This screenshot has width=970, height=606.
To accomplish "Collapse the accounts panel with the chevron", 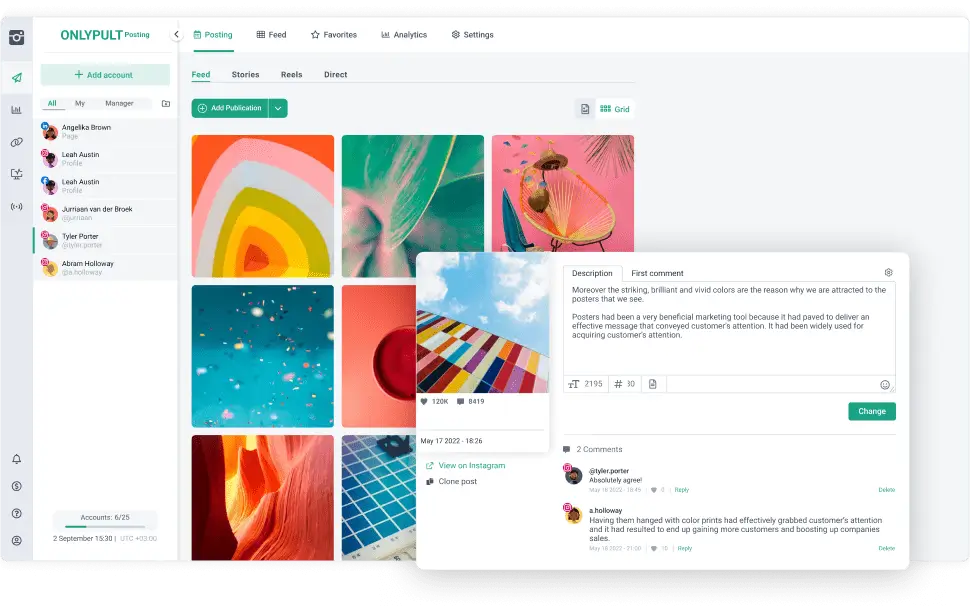I will click(x=176, y=33).
